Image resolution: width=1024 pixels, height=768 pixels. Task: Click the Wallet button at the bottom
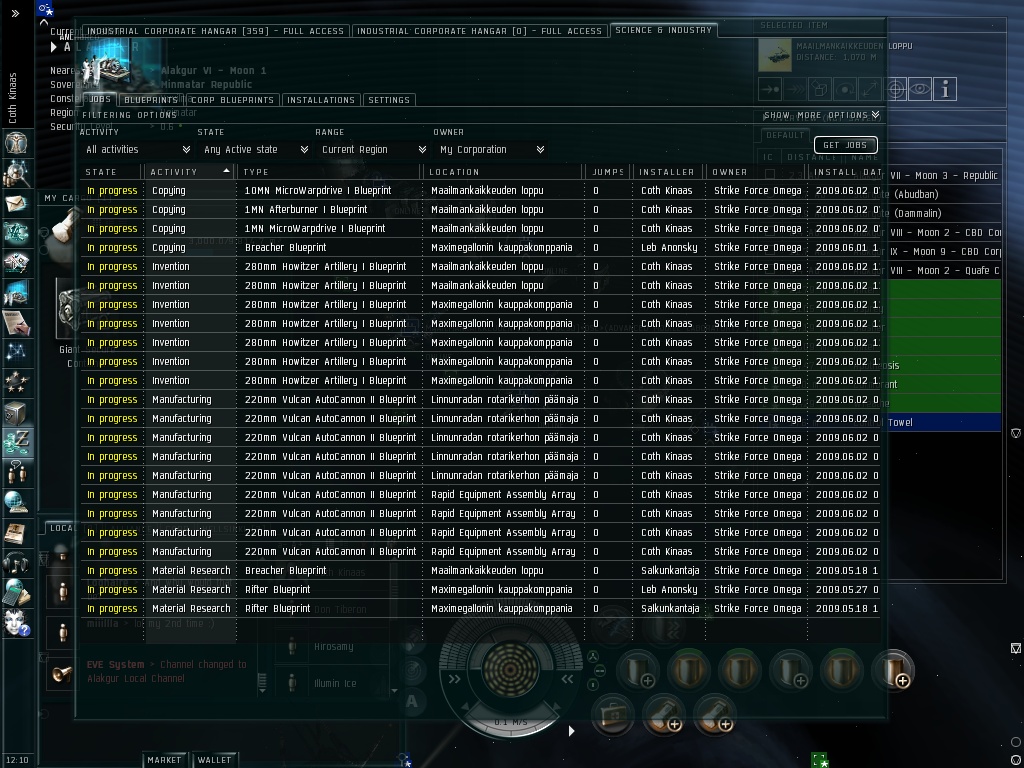[x=214, y=760]
